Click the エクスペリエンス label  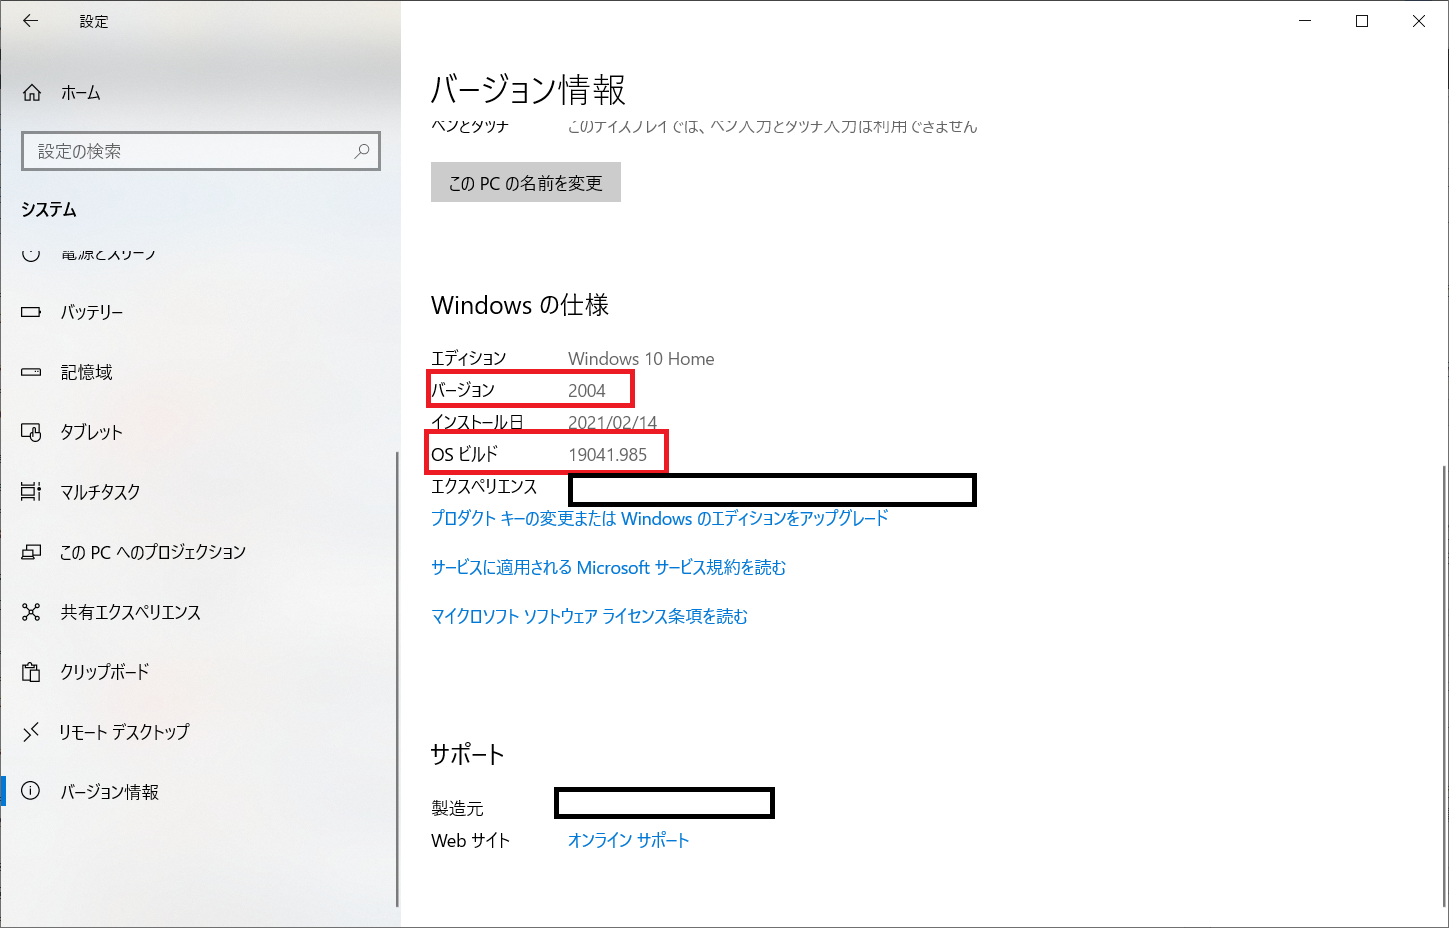pyautogui.click(x=484, y=486)
